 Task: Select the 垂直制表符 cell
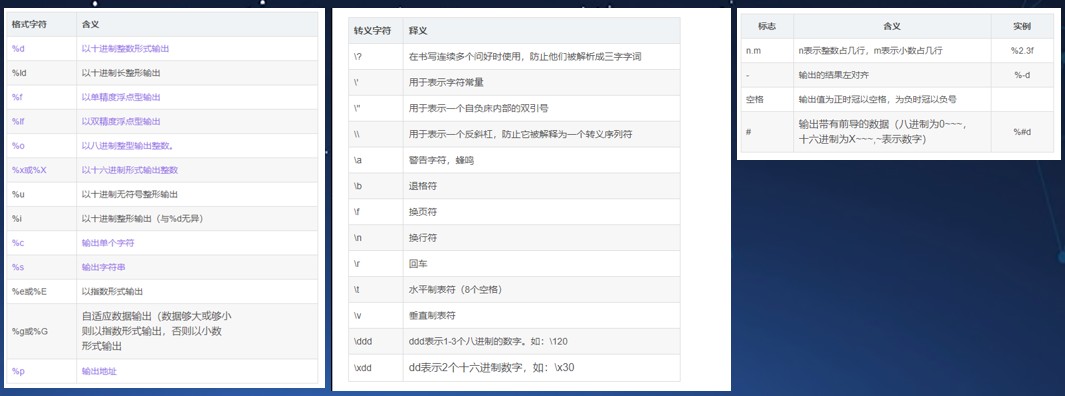pyautogui.click(x=541, y=315)
